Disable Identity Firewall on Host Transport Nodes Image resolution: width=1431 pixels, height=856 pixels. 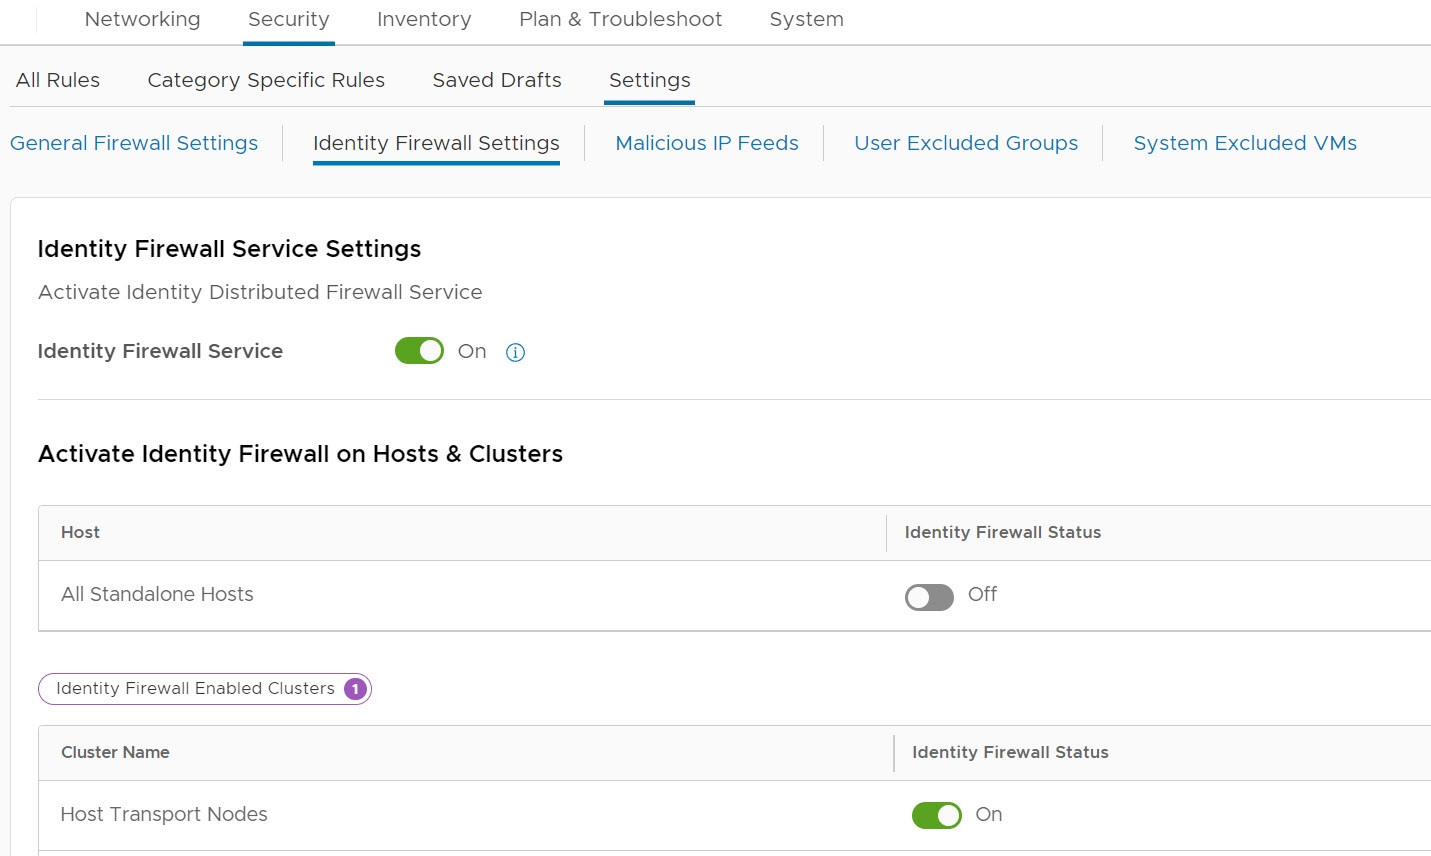[x=936, y=815]
